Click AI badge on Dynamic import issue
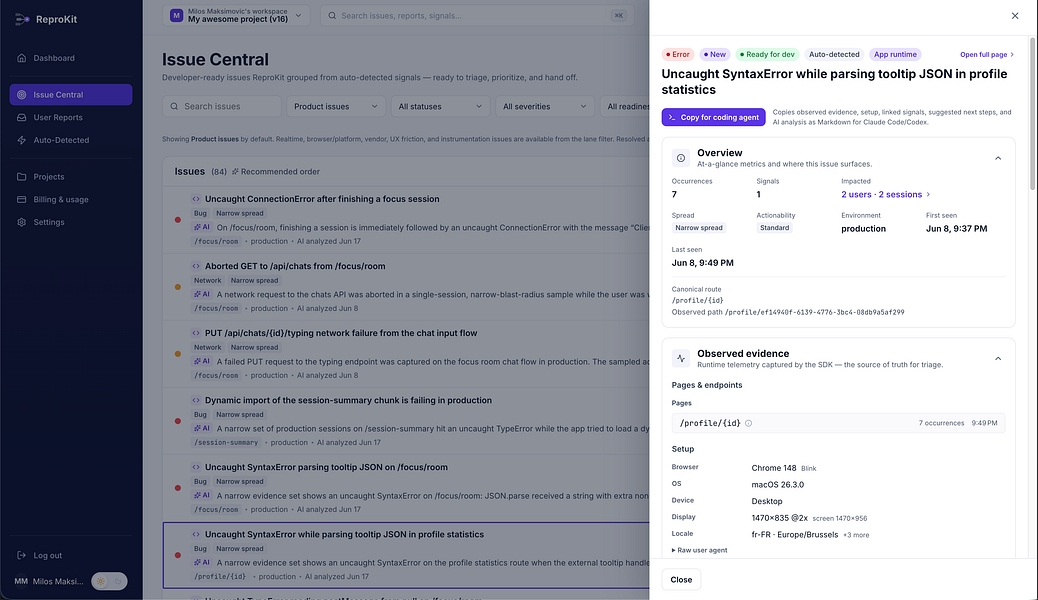The width and height of the screenshot is (1038, 600). point(202,428)
